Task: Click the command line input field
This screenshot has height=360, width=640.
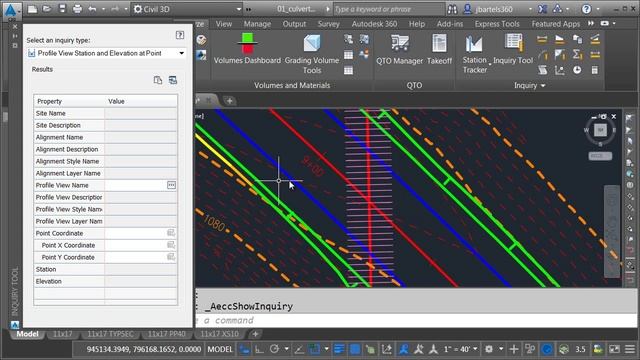Action: 416,320
